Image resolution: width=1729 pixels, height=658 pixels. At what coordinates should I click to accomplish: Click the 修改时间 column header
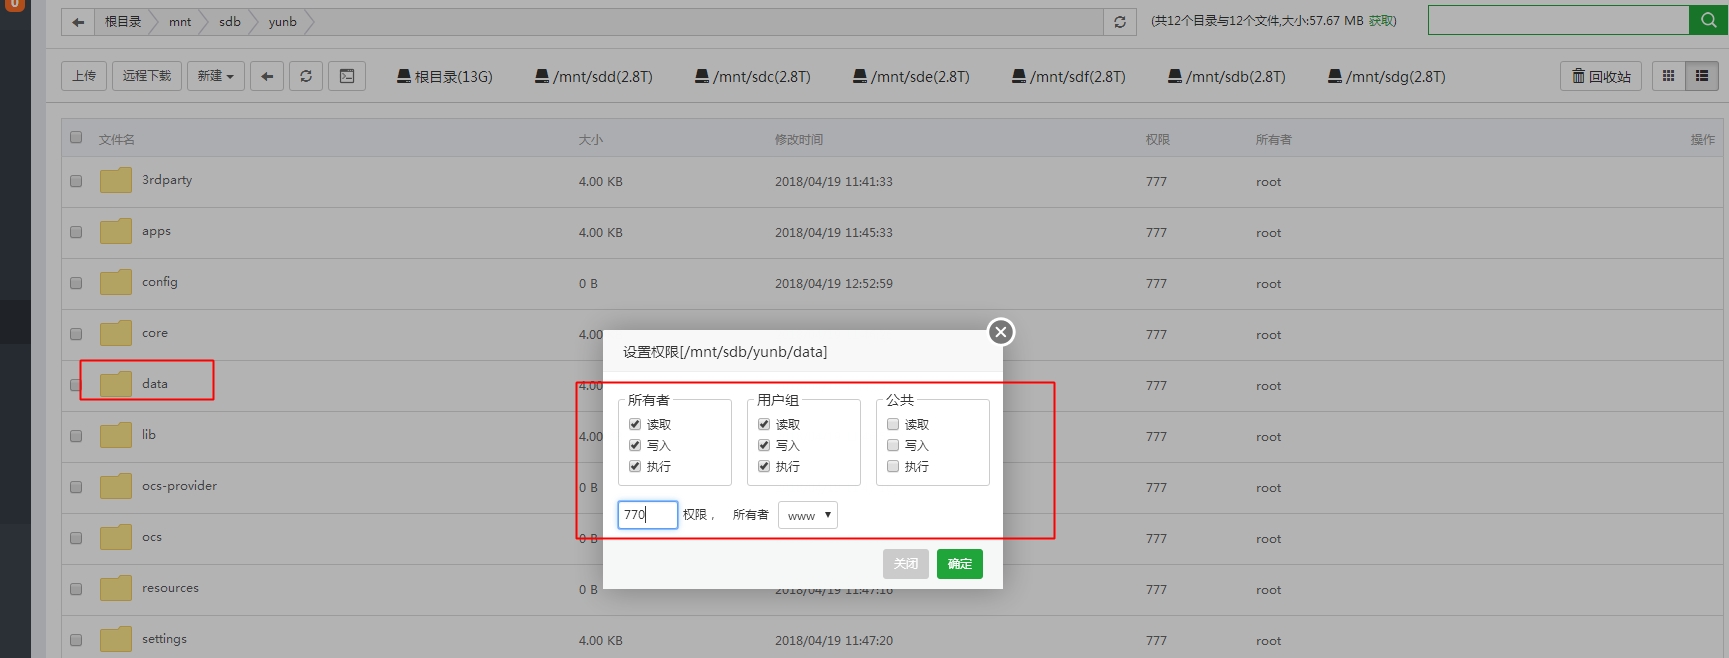point(799,140)
